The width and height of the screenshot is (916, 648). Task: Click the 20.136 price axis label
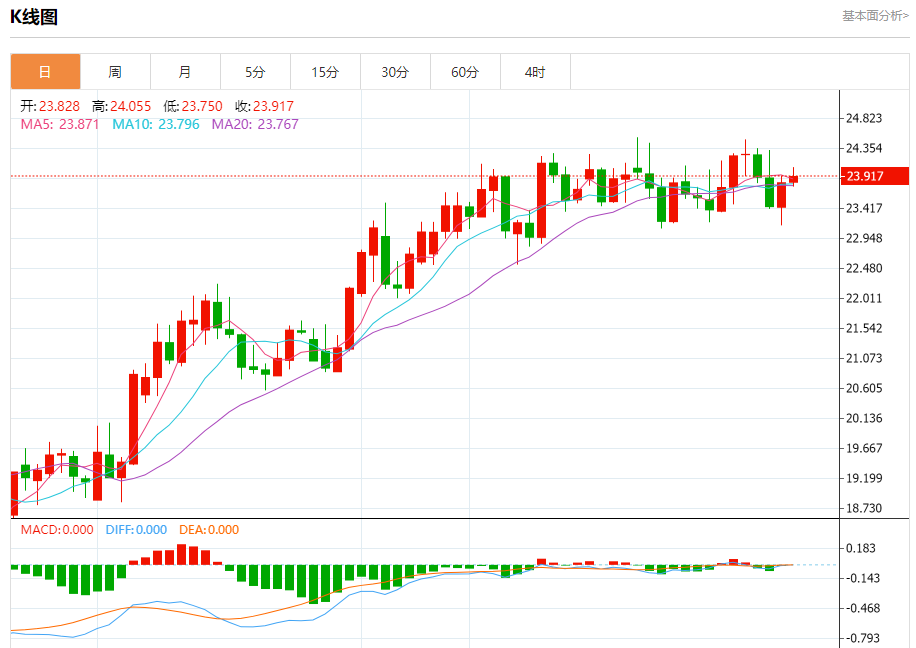[x=864, y=418]
